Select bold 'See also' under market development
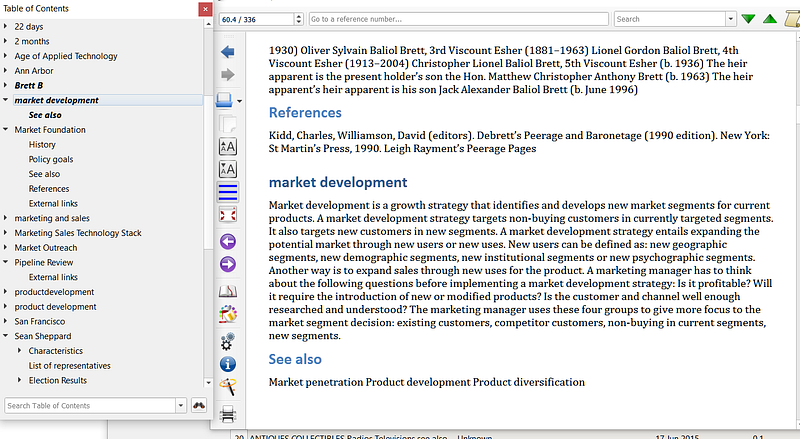 [x=45, y=115]
